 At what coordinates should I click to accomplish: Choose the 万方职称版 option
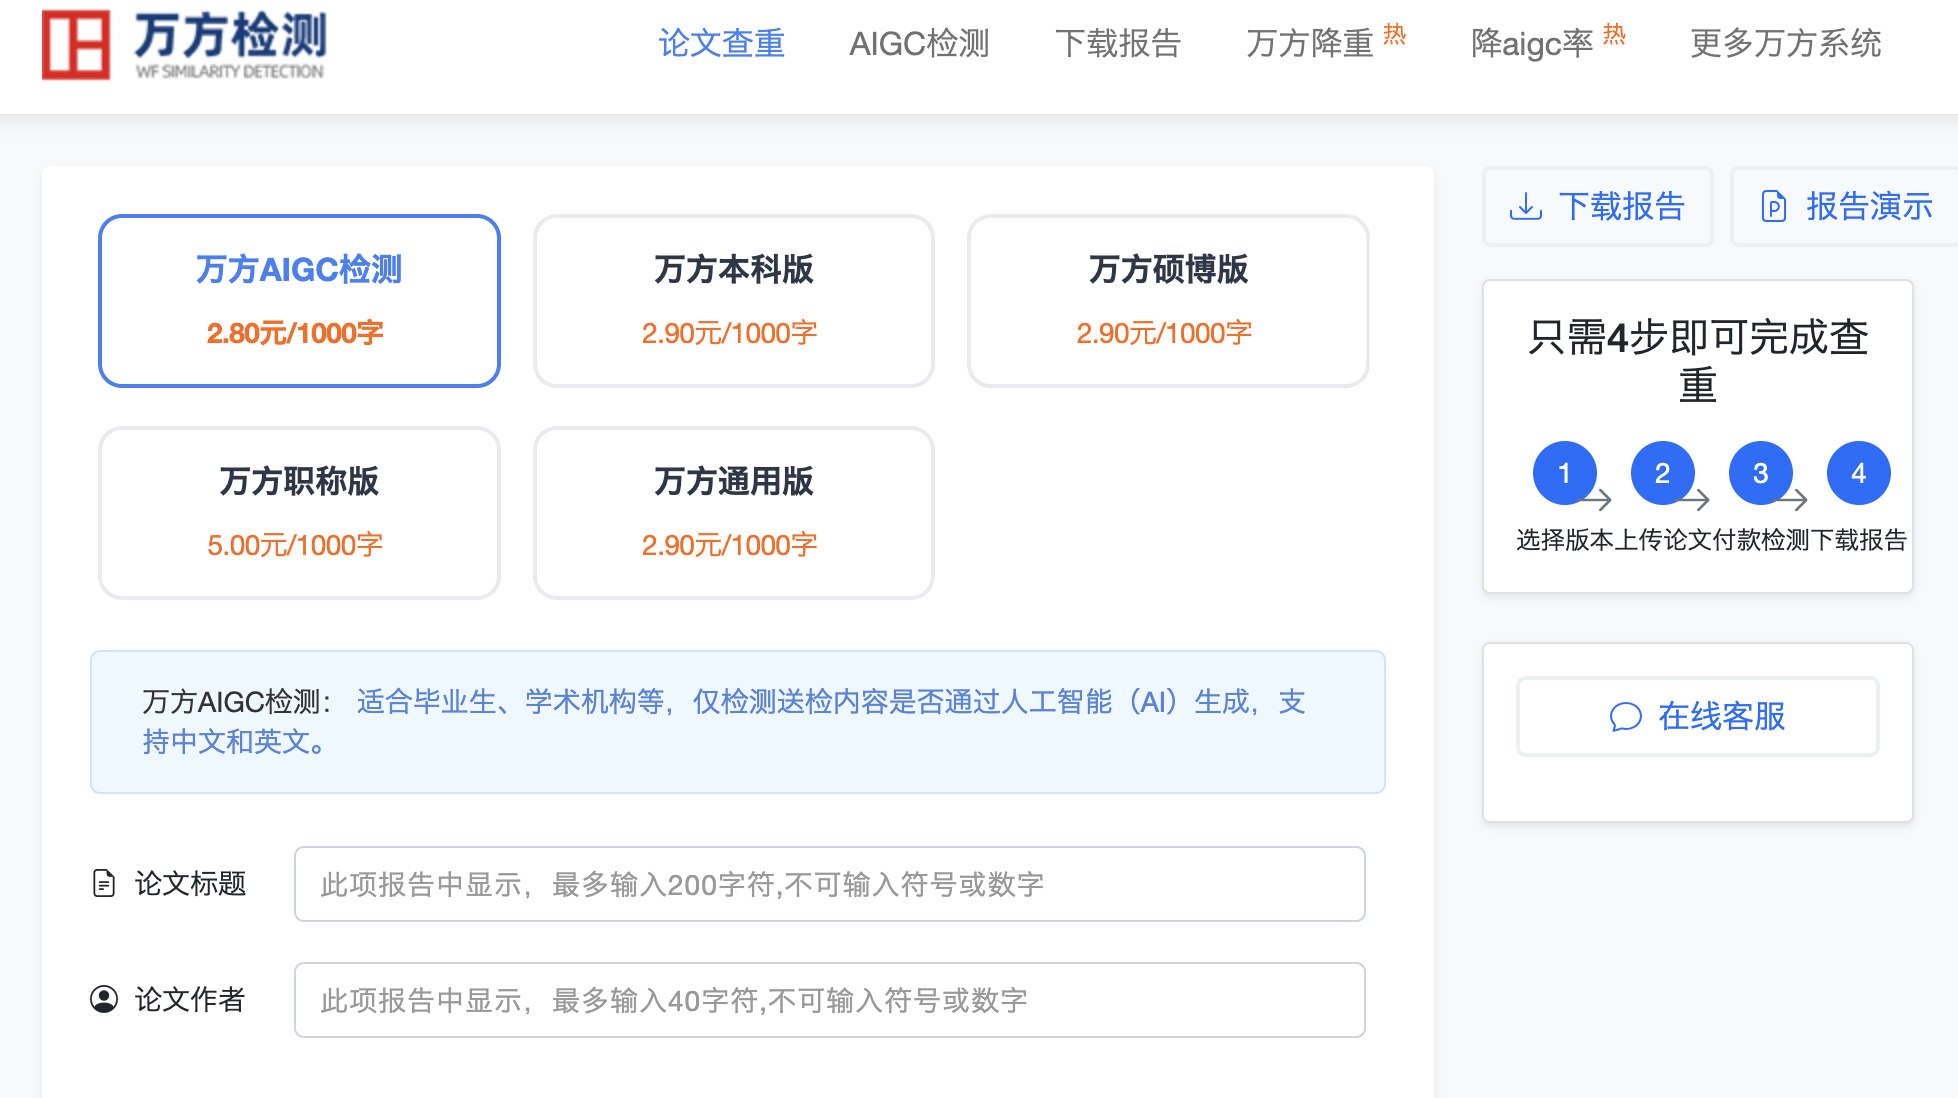click(299, 512)
